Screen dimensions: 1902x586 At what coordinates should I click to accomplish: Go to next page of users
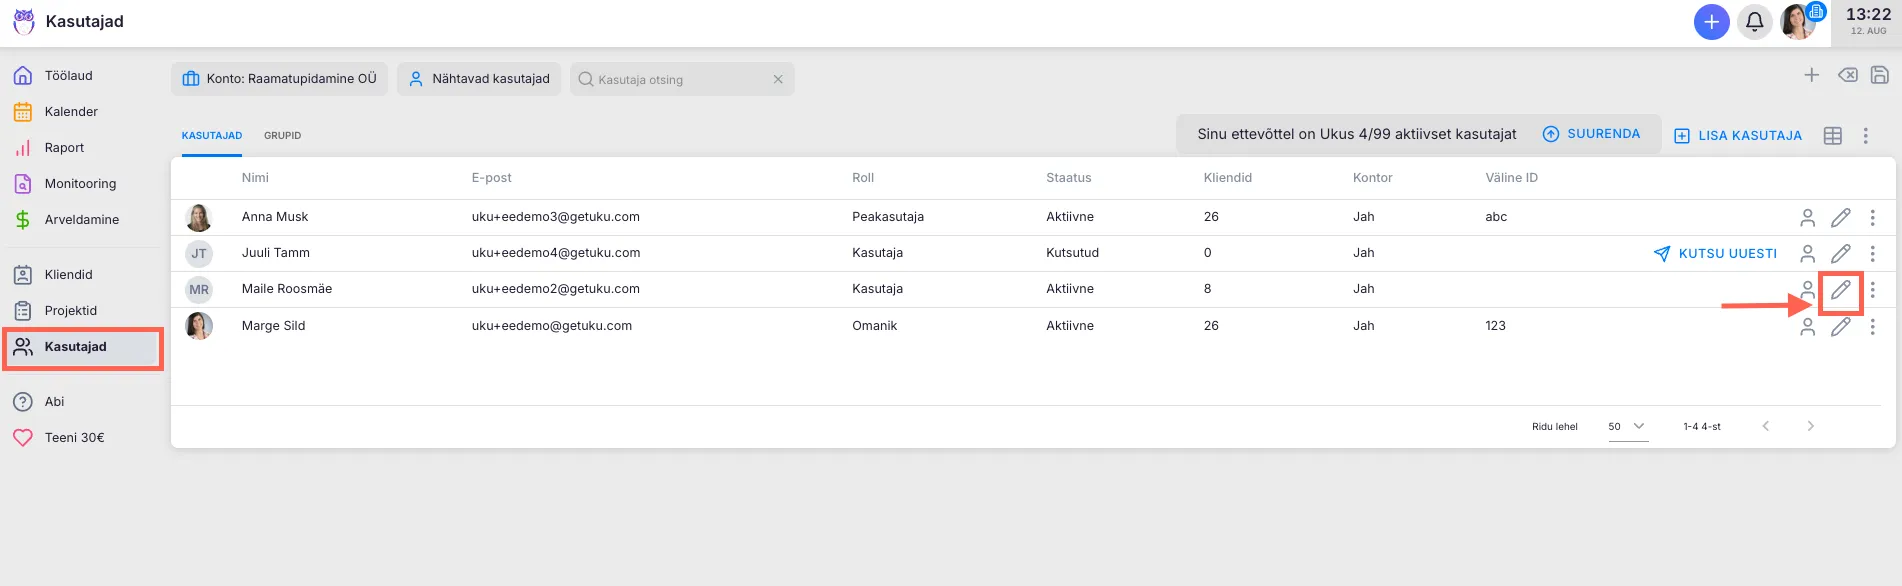pyautogui.click(x=1810, y=426)
